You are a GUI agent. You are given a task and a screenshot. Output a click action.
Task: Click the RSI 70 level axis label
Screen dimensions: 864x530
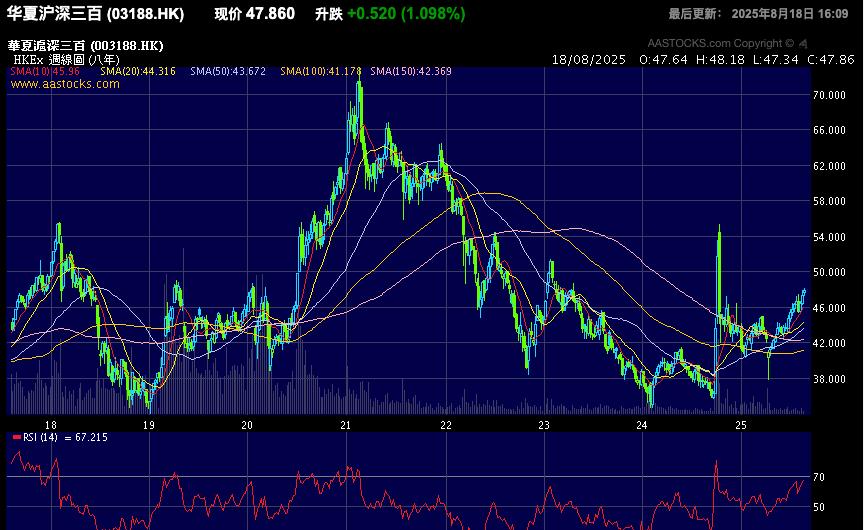817,478
